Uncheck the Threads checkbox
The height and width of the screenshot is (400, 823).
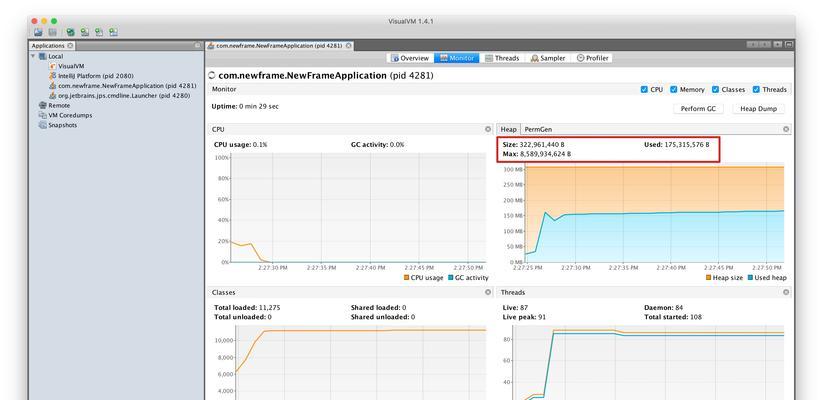[756, 90]
